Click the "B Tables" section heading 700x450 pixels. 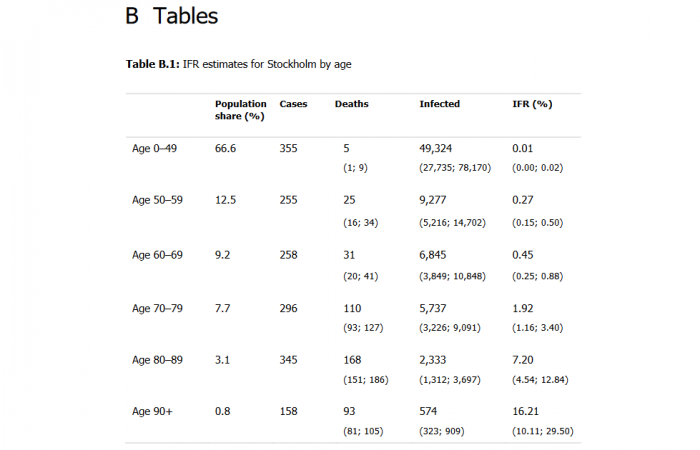[171, 17]
